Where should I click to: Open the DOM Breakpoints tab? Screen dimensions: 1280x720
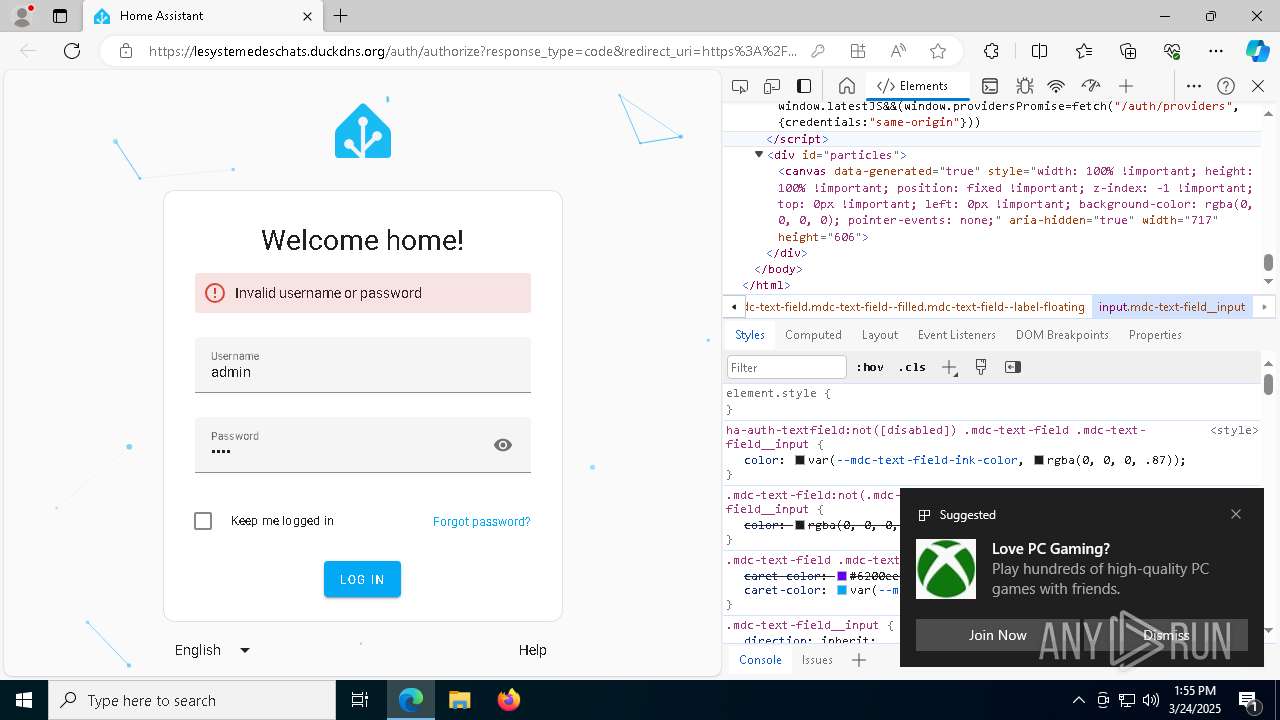1062,335
